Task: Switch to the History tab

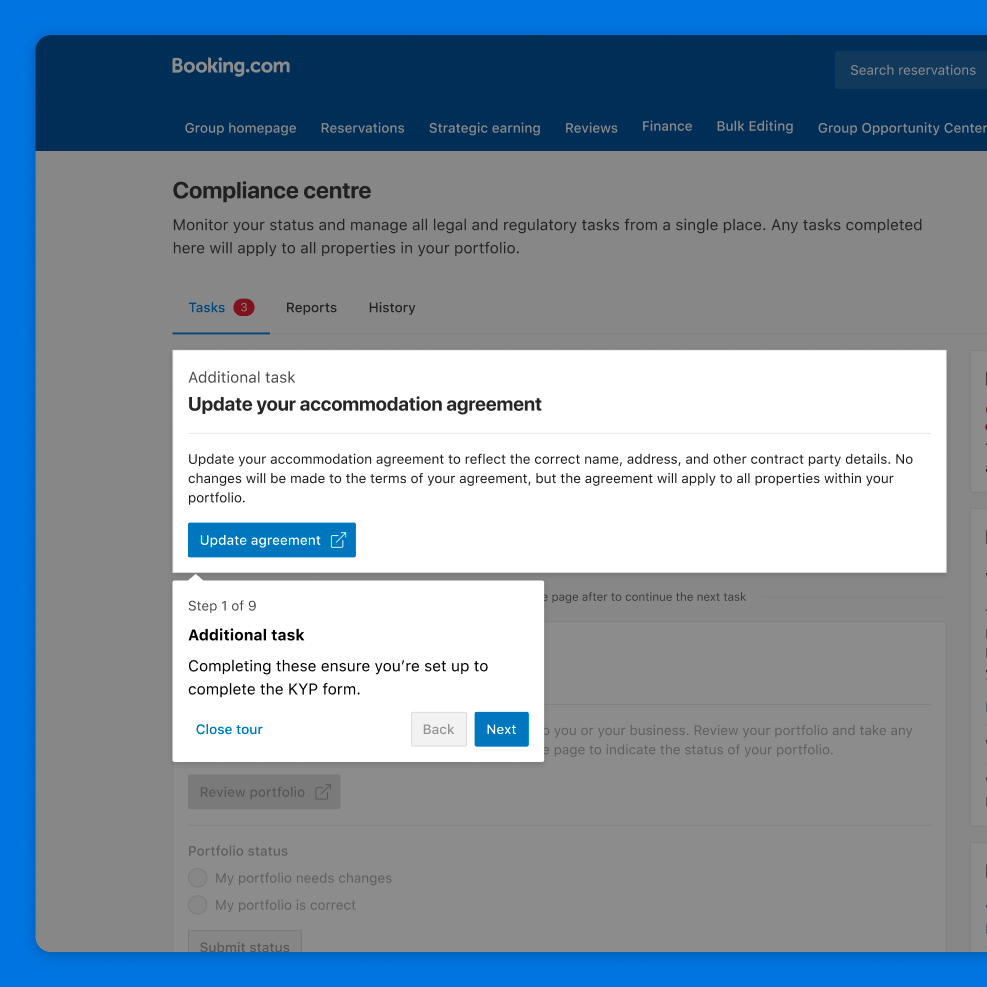Action: 391,308
